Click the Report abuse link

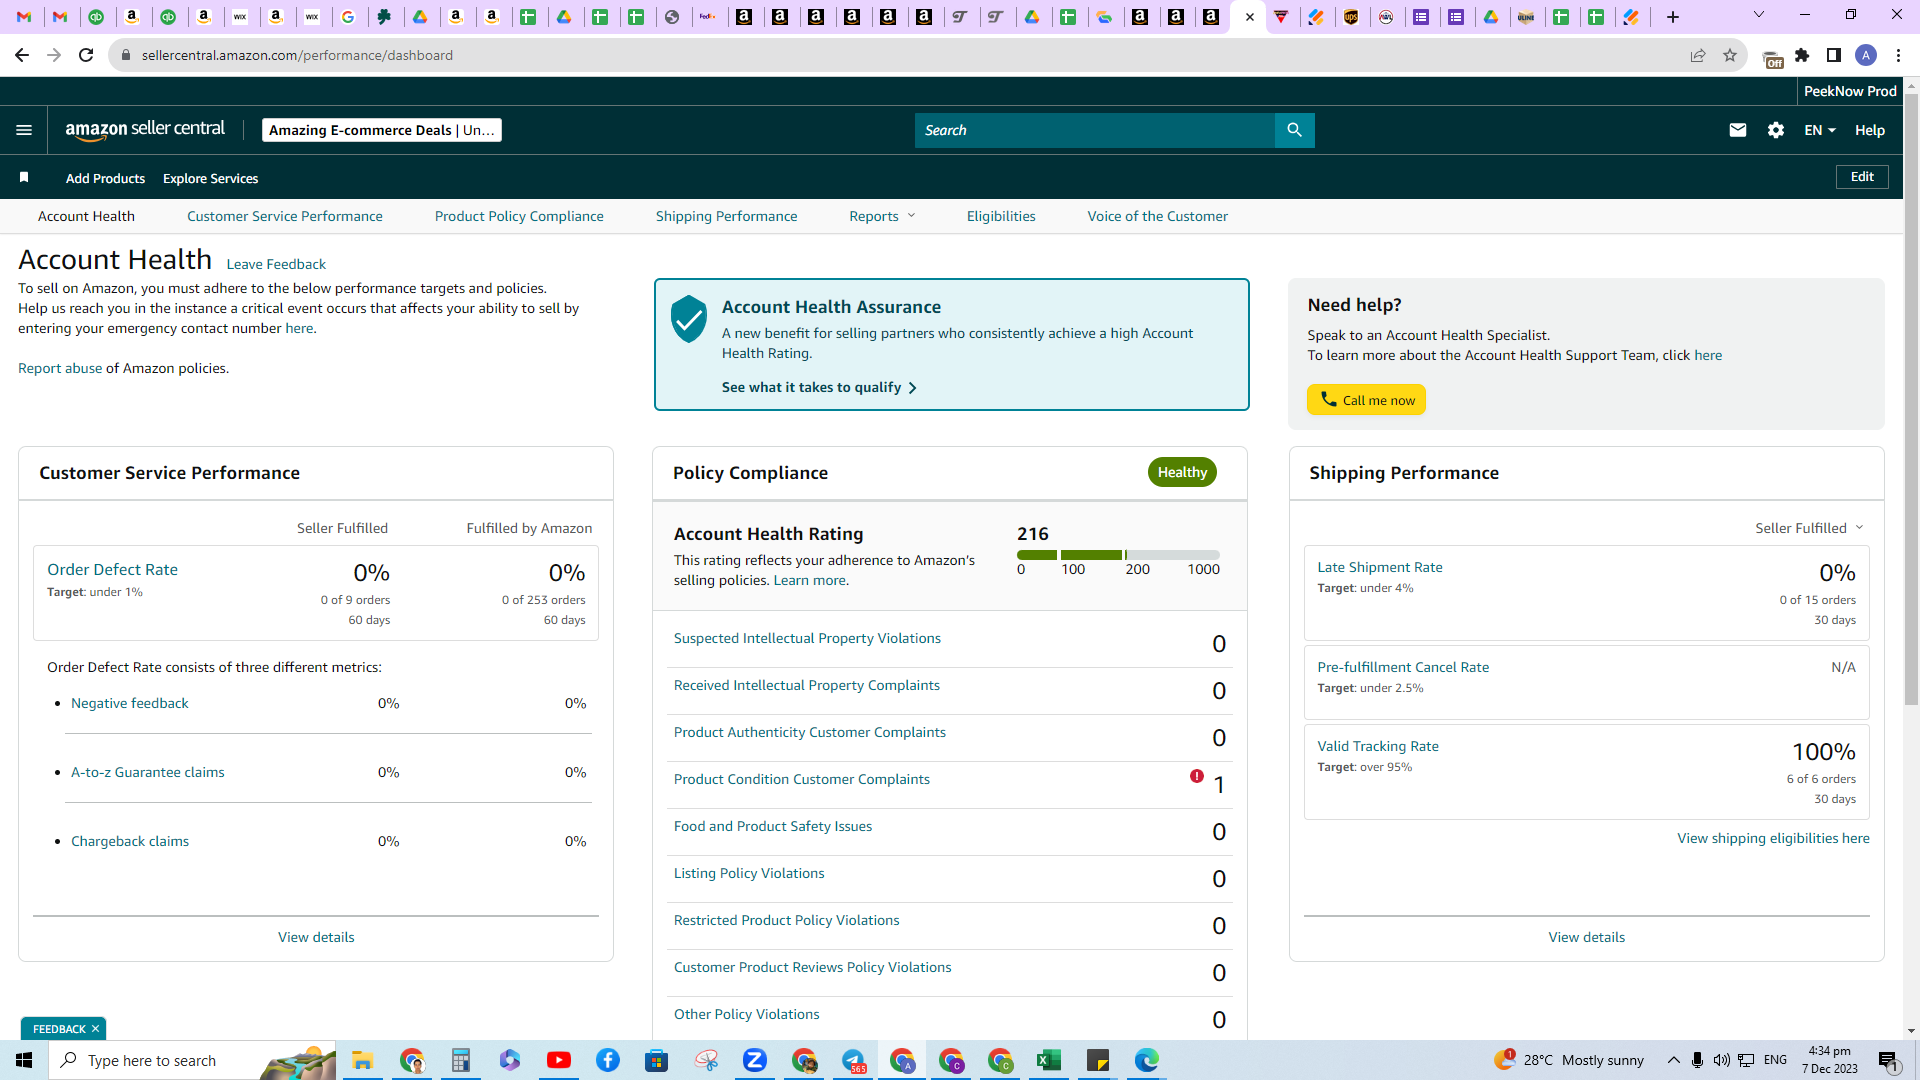click(60, 368)
